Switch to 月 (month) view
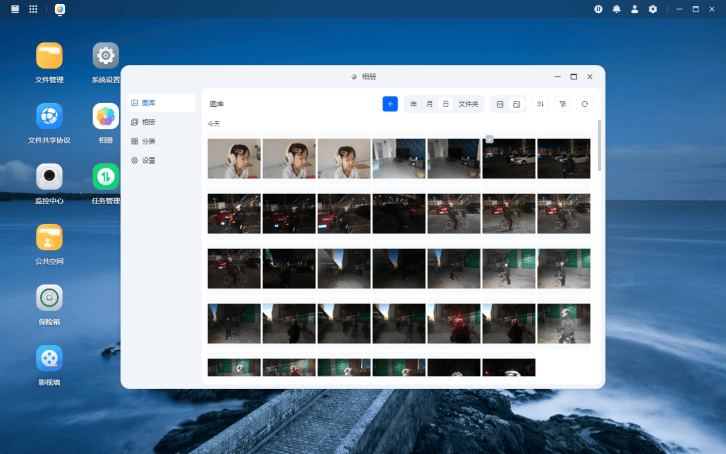The width and height of the screenshot is (726, 454). pos(430,104)
